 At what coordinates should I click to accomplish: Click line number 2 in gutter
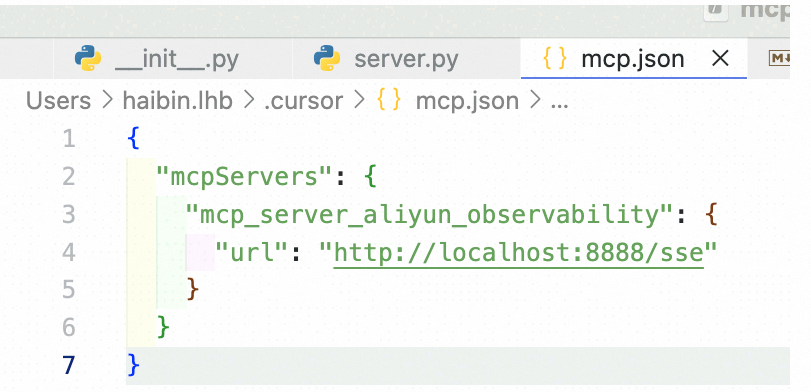(69, 177)
